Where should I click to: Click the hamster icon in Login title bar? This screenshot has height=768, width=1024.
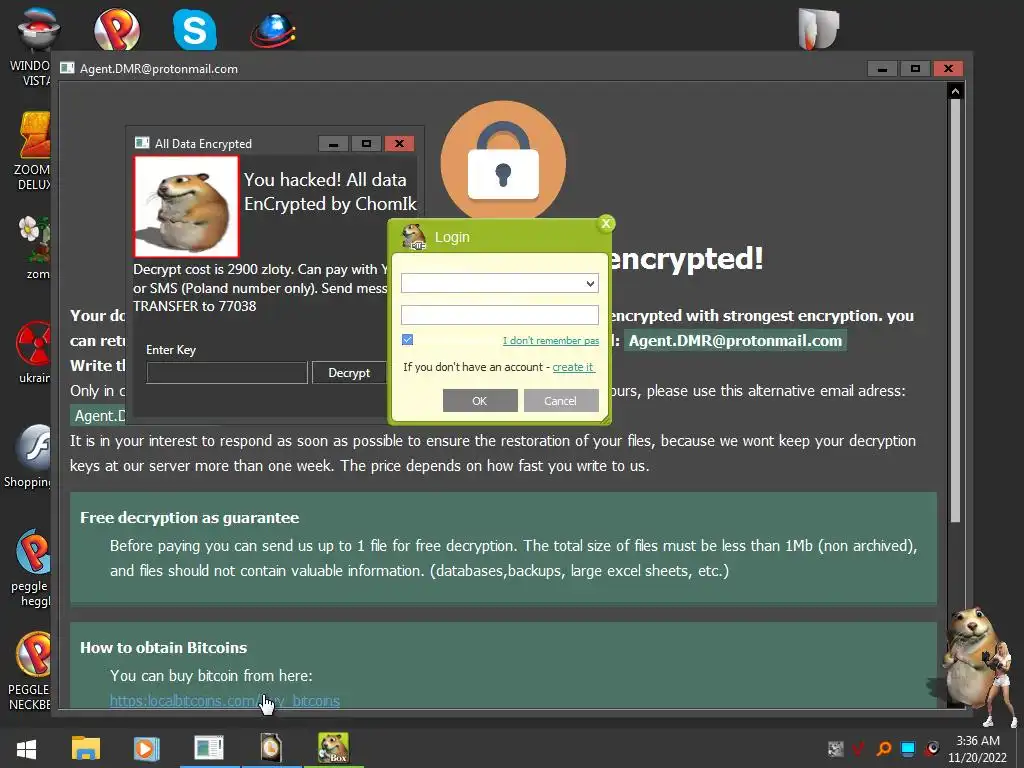coord(413,236)
